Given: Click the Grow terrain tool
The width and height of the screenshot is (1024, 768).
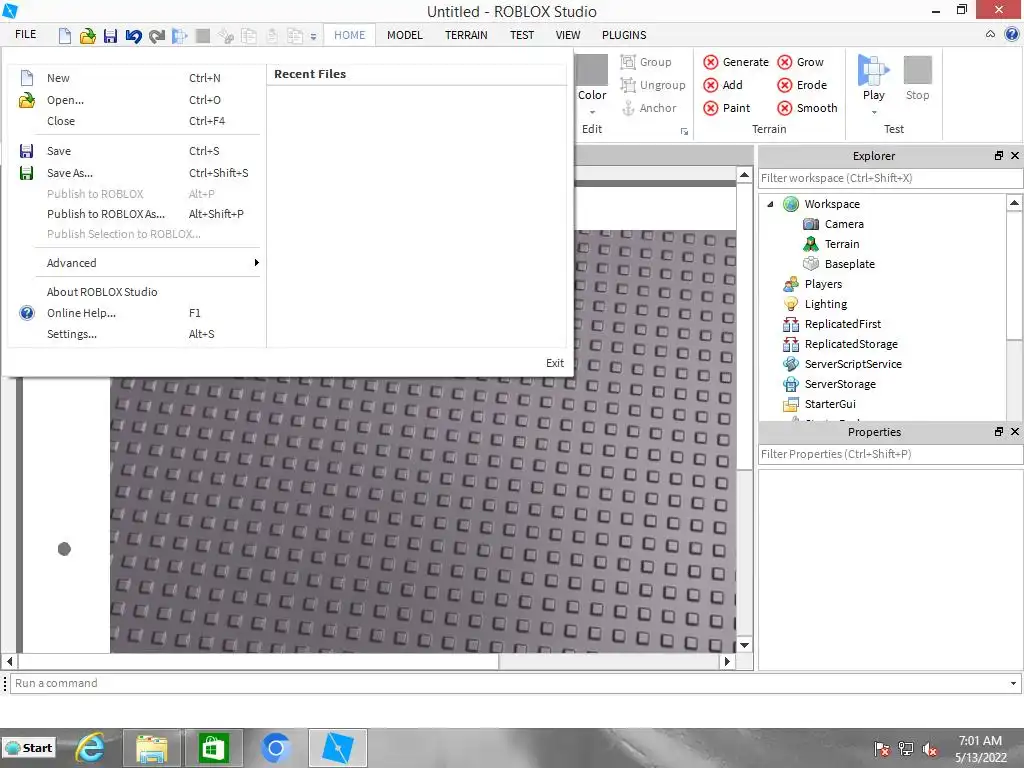Looking at the screenshot, I should coord(800,62).
